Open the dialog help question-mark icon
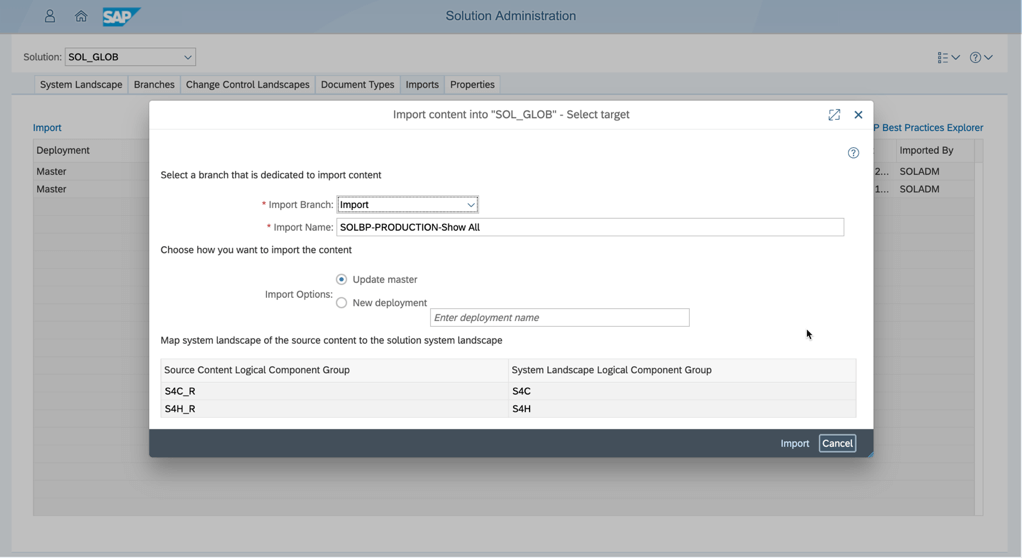Image resolution: width=1022 pixels, height=558 pixels. pyautogui.click(x=853, y=153)
